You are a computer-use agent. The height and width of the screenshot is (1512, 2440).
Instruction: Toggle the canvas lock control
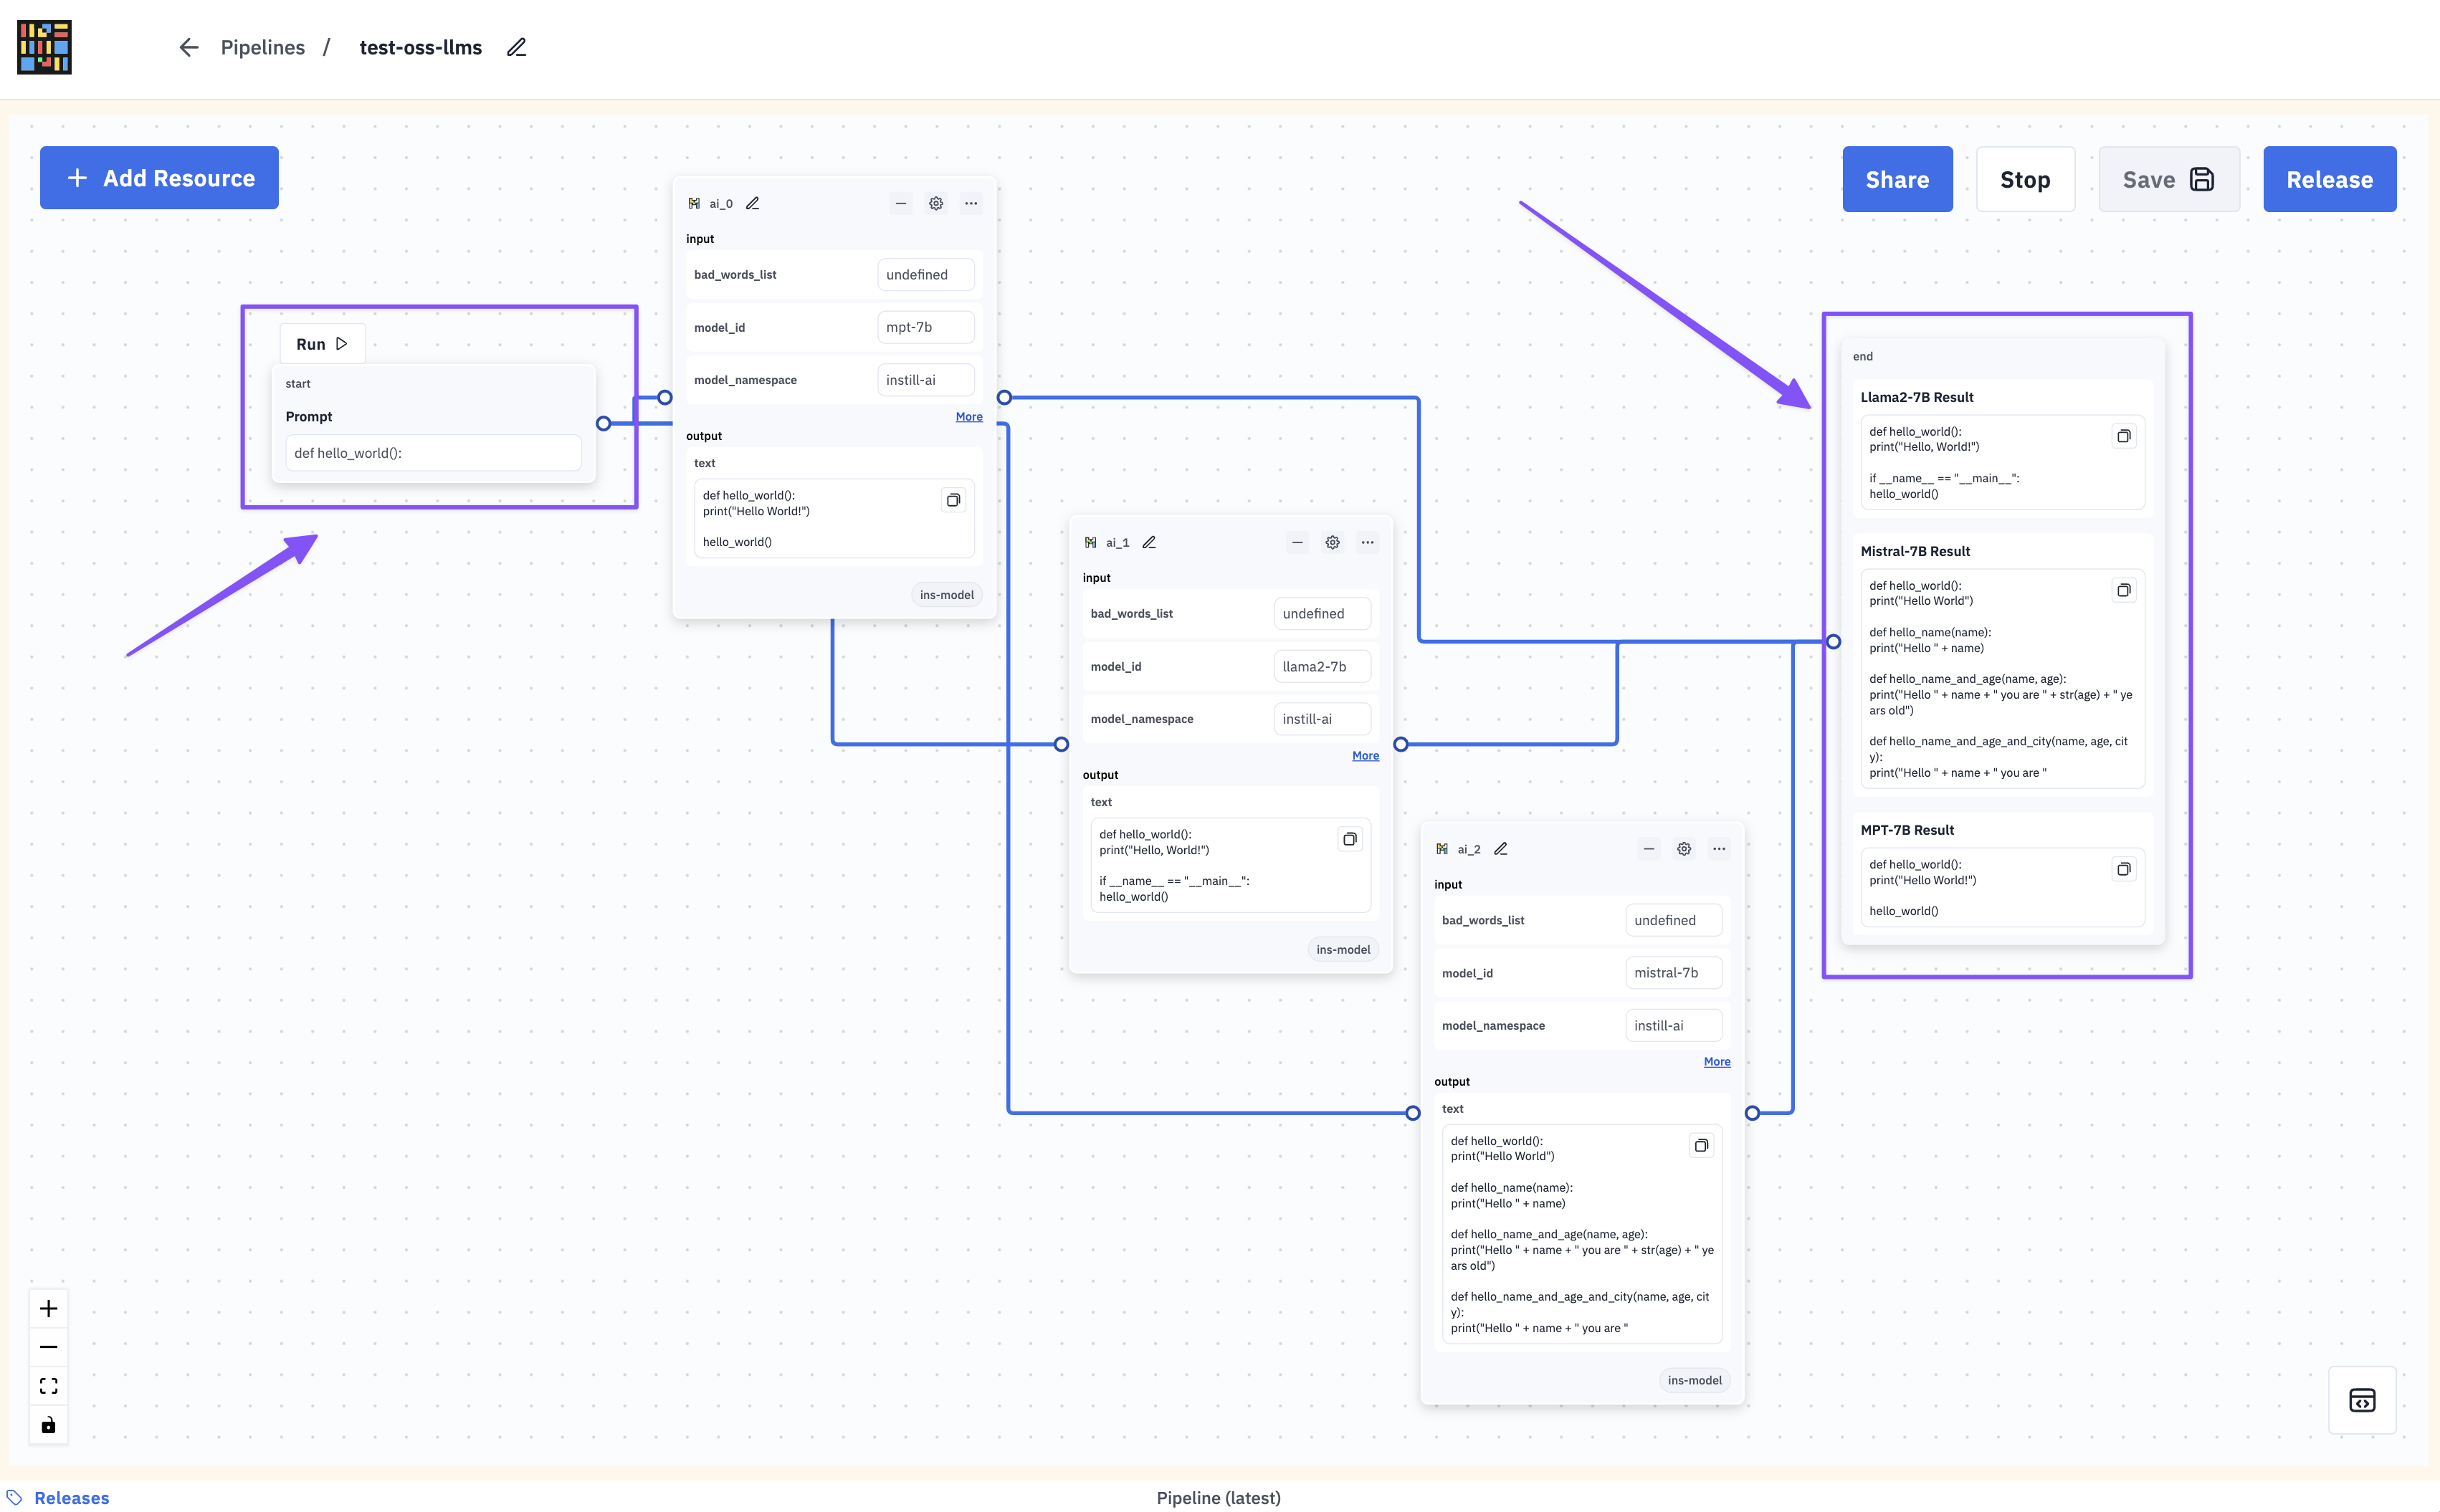48,1424
